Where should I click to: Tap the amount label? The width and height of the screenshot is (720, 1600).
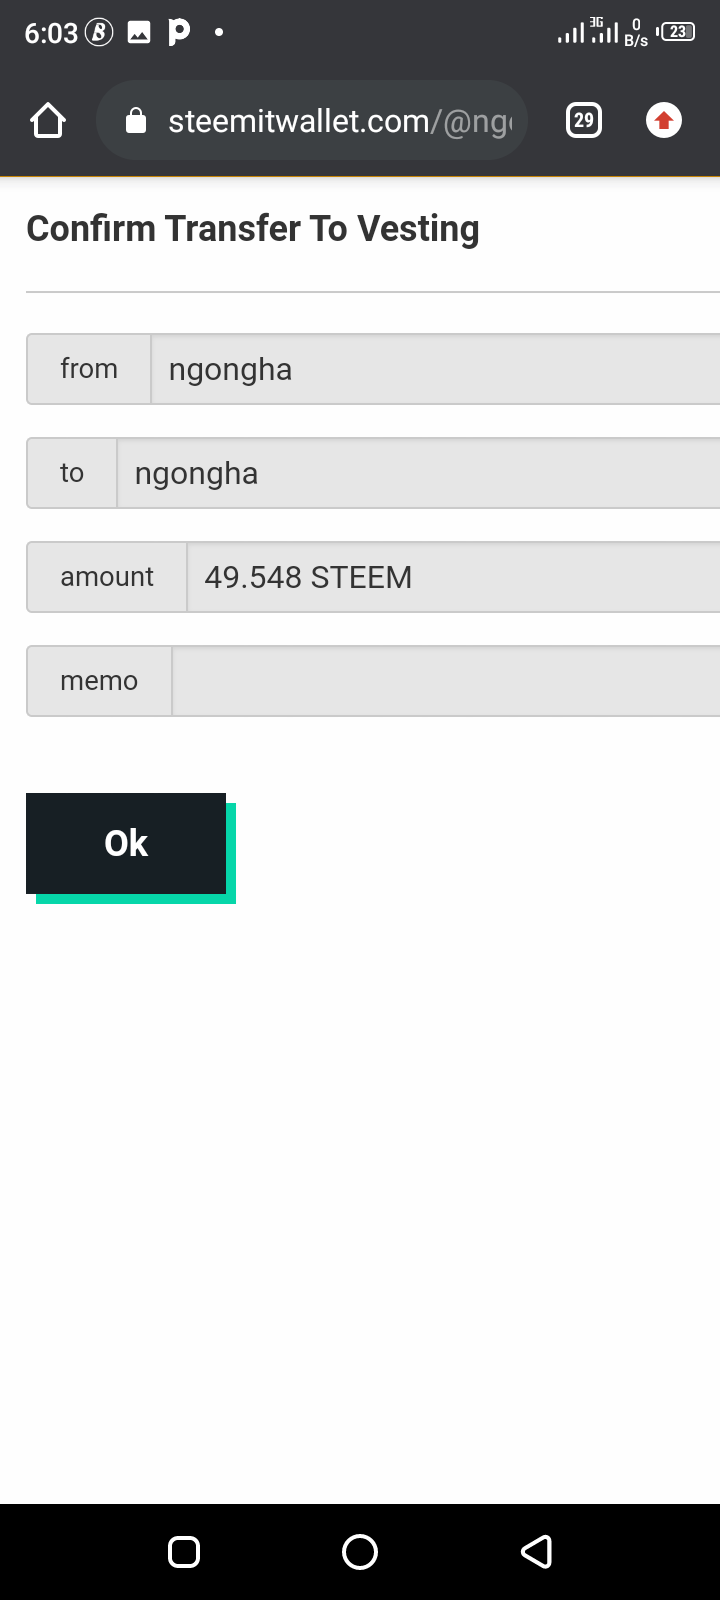[107, 577]
